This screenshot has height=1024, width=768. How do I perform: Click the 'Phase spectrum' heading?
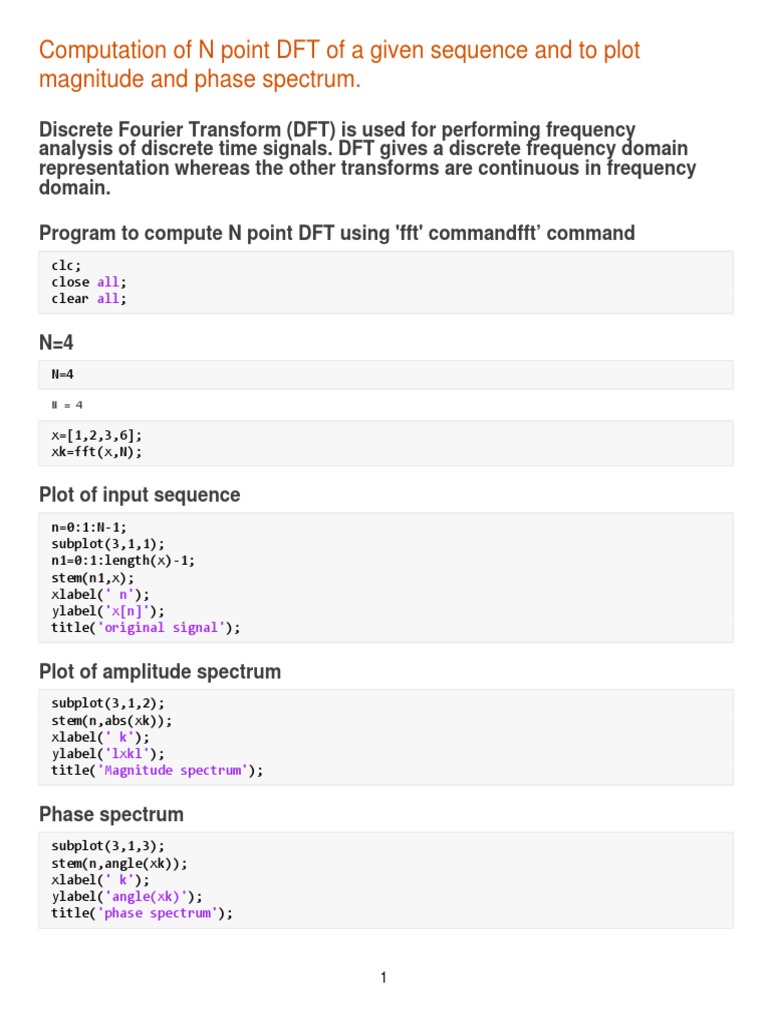tap(111, 815)
